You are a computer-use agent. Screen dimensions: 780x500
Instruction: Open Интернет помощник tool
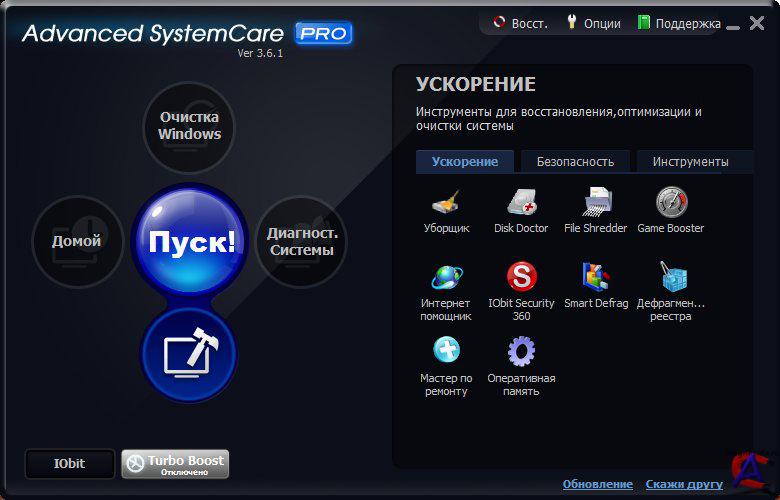click(x=446, y=278)
